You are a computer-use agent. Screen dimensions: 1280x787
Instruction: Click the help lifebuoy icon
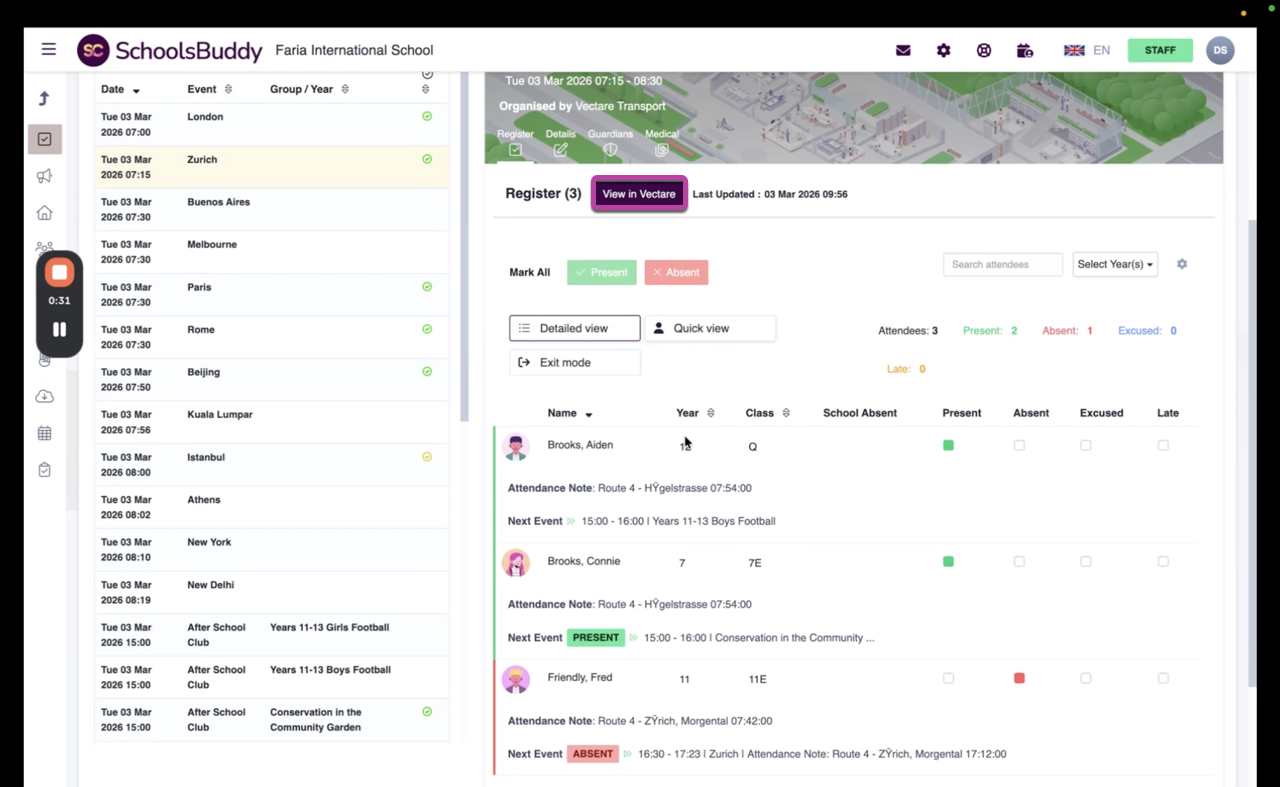983,49
